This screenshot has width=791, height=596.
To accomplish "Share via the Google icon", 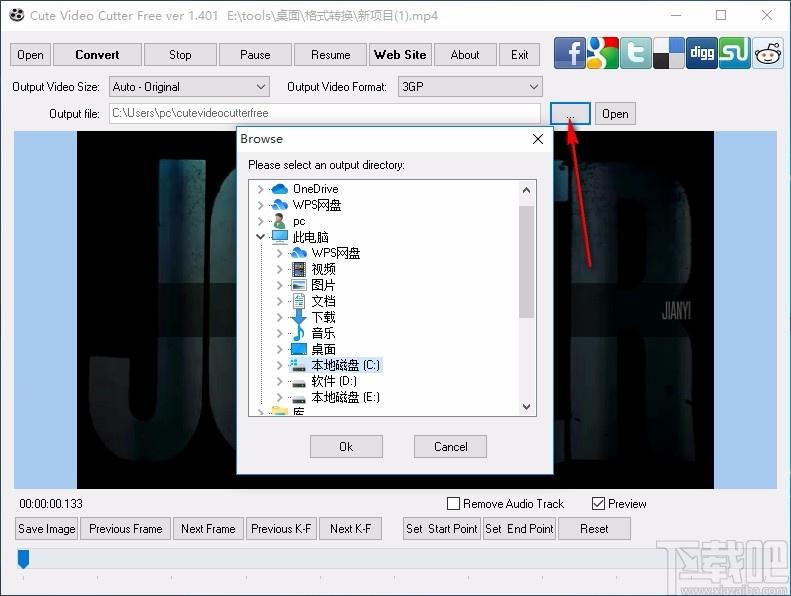I will coord(603,53).
